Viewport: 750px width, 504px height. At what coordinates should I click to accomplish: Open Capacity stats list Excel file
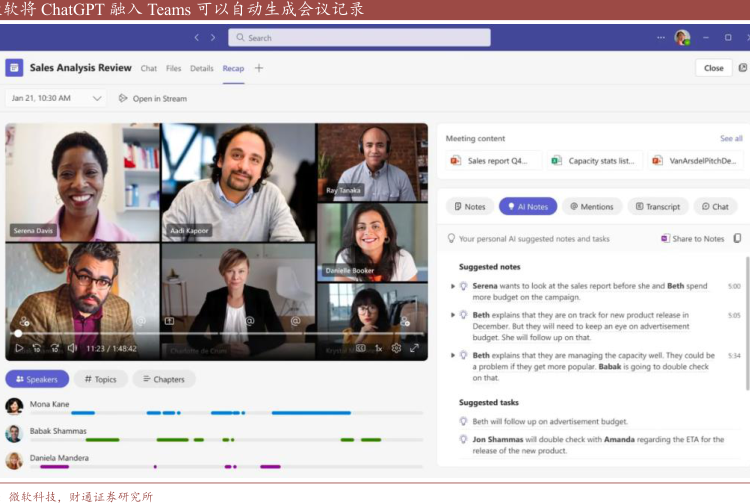pyautogui.click(x=595, y=161)
